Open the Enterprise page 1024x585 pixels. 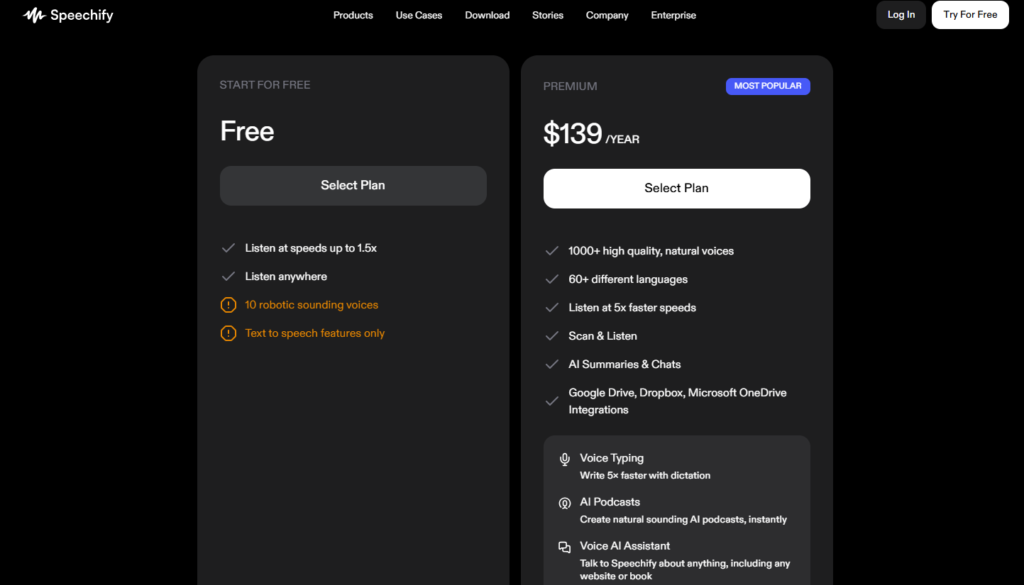pyautogui.click(x=673, y=15)
